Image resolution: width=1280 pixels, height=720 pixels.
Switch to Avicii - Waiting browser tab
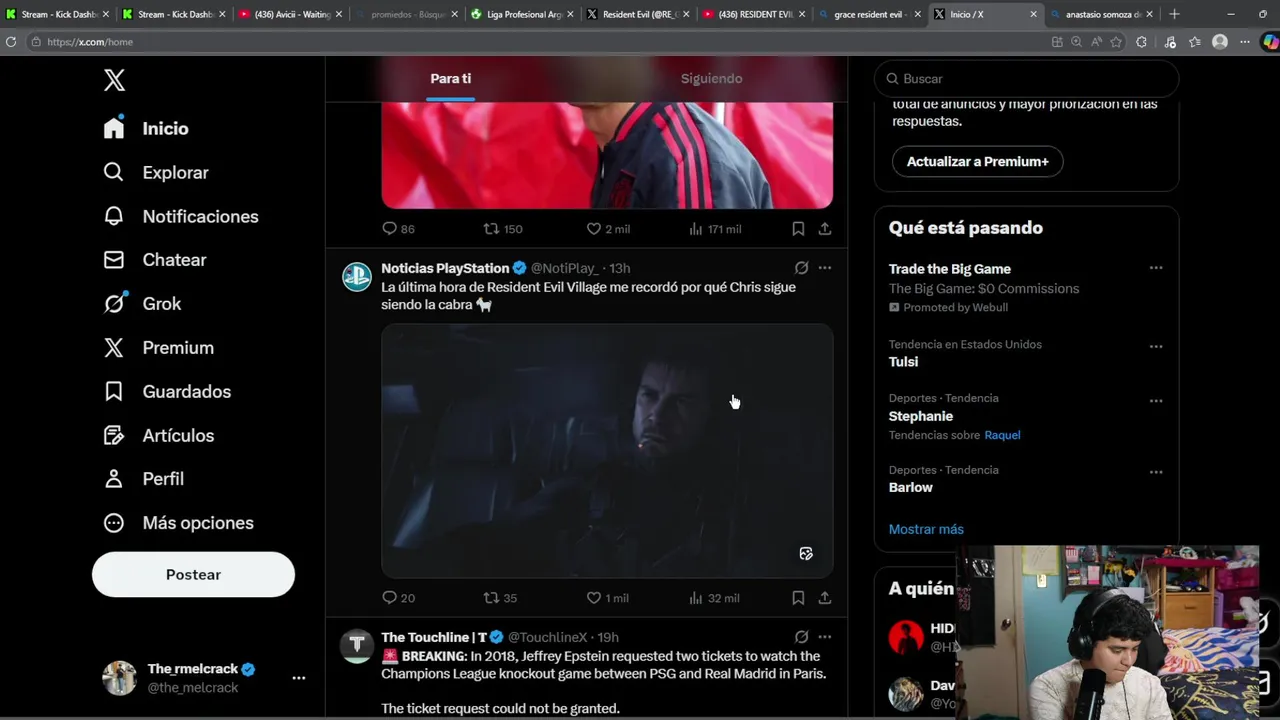pos(291,14)
